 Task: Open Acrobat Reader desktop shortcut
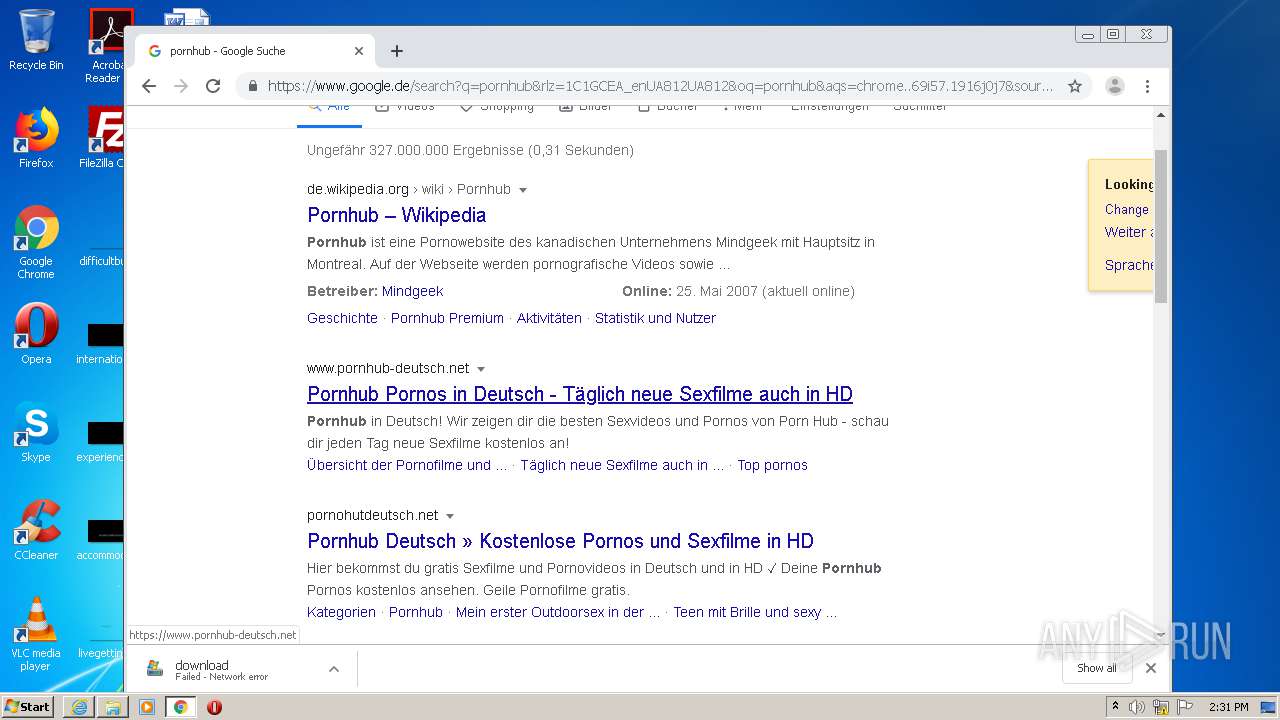pos(106,46)
